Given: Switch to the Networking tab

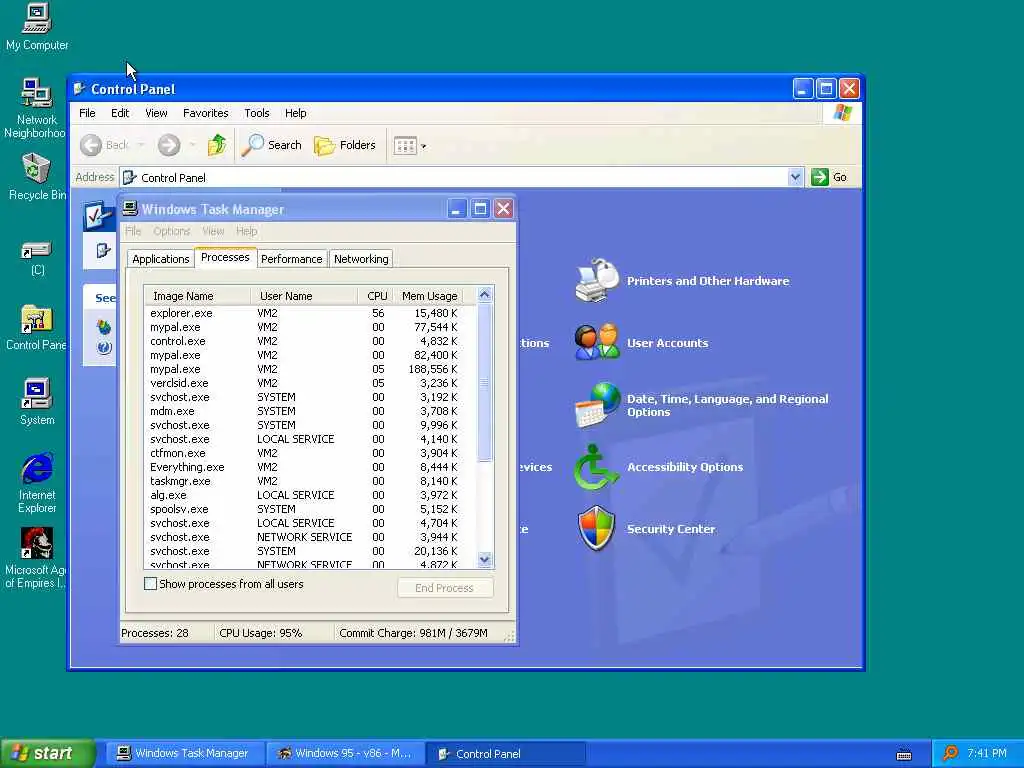Looking at the screenshot, I should tap(361, 259).
